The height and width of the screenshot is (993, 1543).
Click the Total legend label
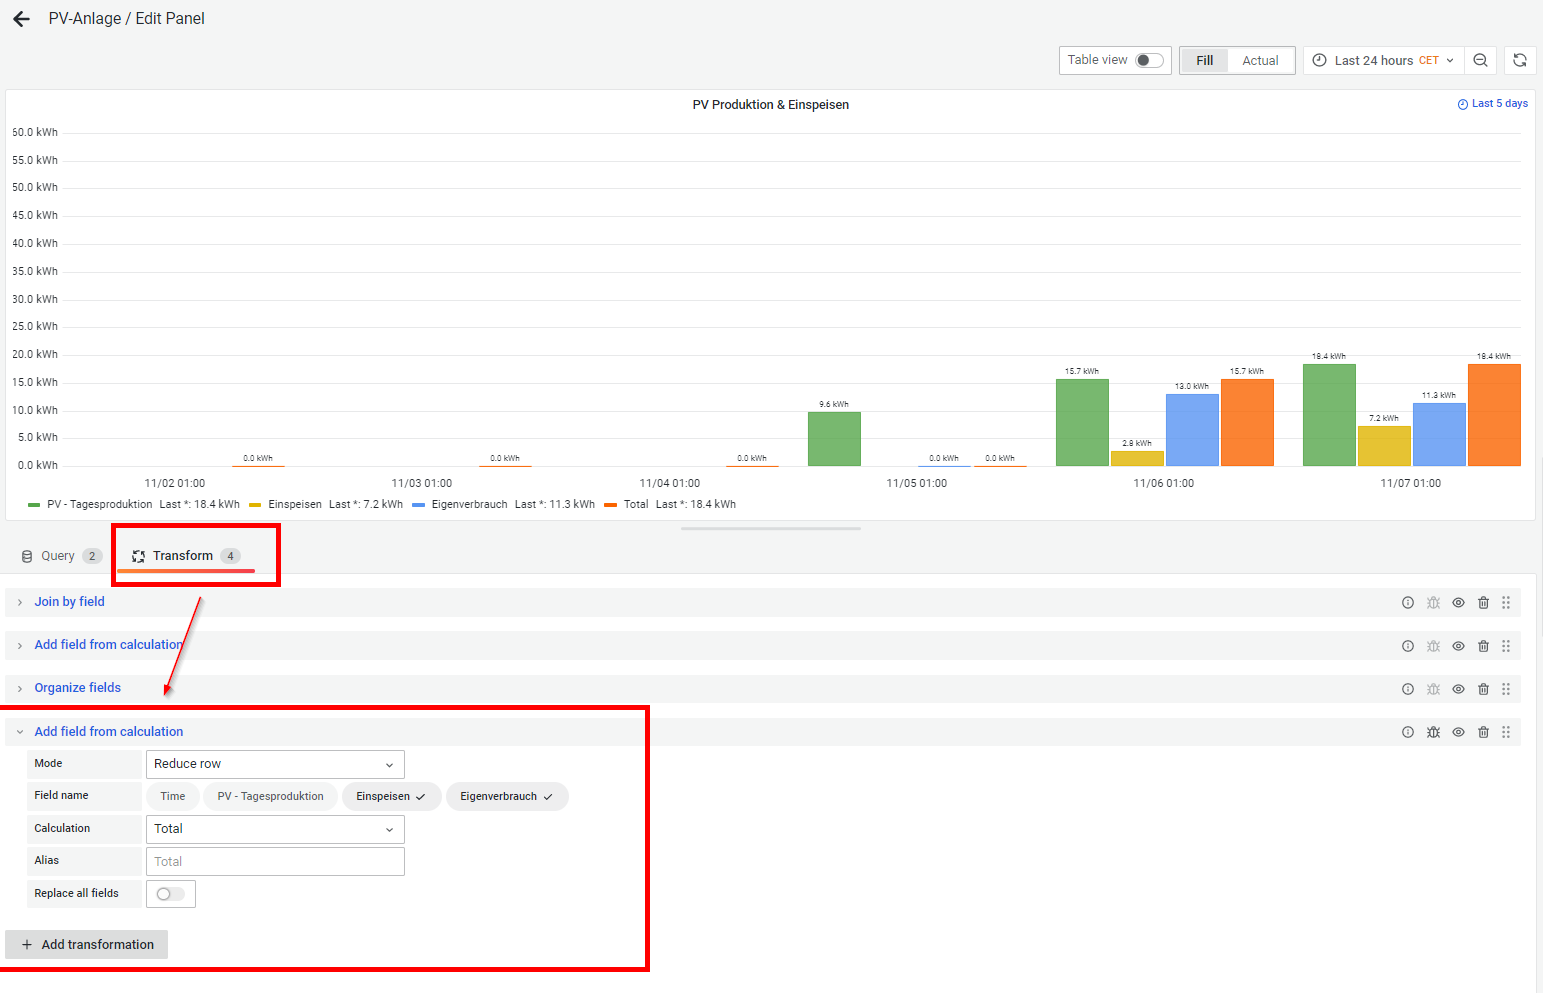coord(636,505)
